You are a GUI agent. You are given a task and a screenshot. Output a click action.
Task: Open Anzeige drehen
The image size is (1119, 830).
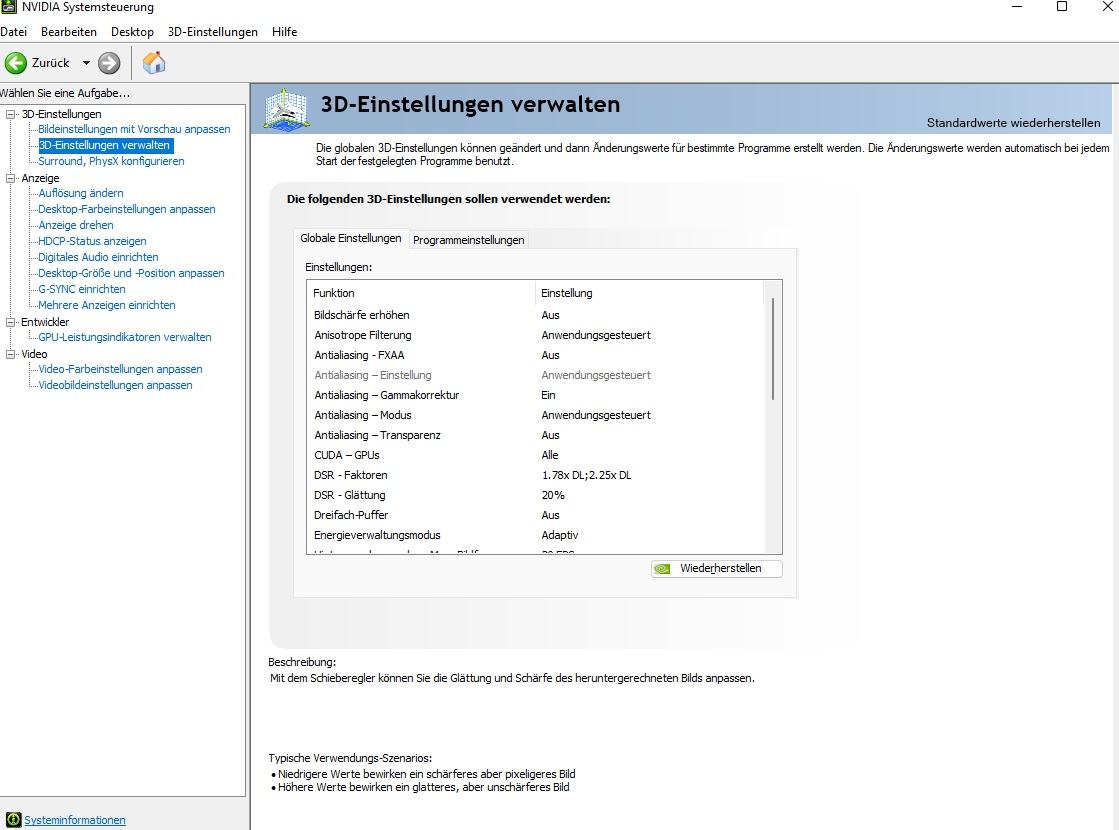(76, 225)
